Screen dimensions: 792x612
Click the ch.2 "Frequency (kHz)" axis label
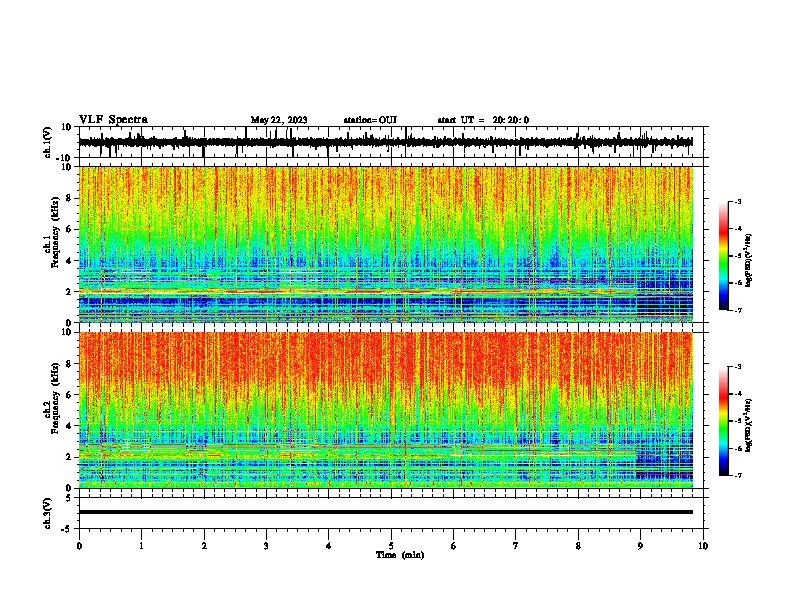click(55, 398)
